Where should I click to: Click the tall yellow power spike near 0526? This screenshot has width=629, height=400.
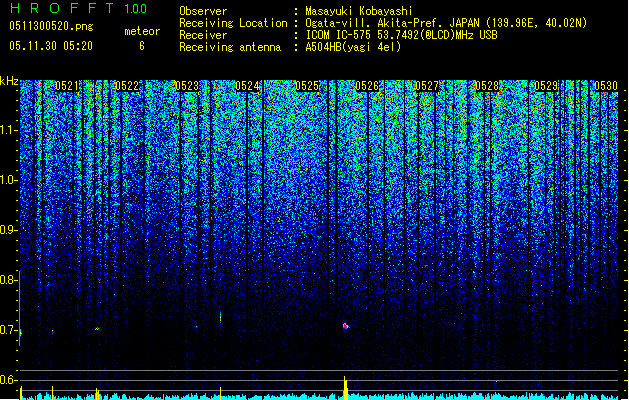345,388
